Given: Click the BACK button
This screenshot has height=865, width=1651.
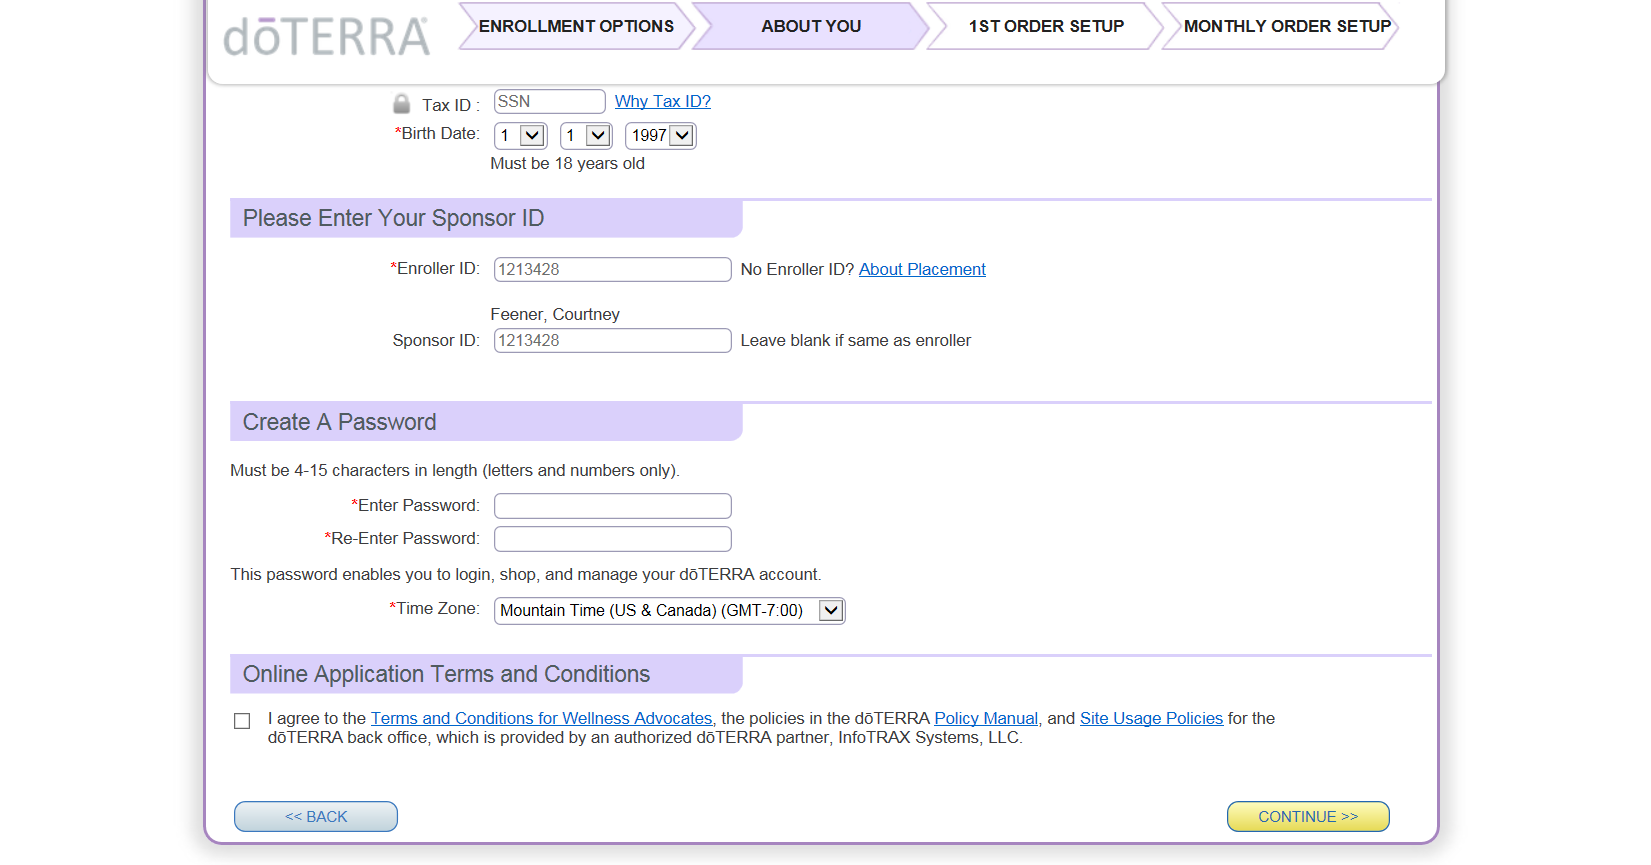Looking at the screenshot, I should point(316,817).
